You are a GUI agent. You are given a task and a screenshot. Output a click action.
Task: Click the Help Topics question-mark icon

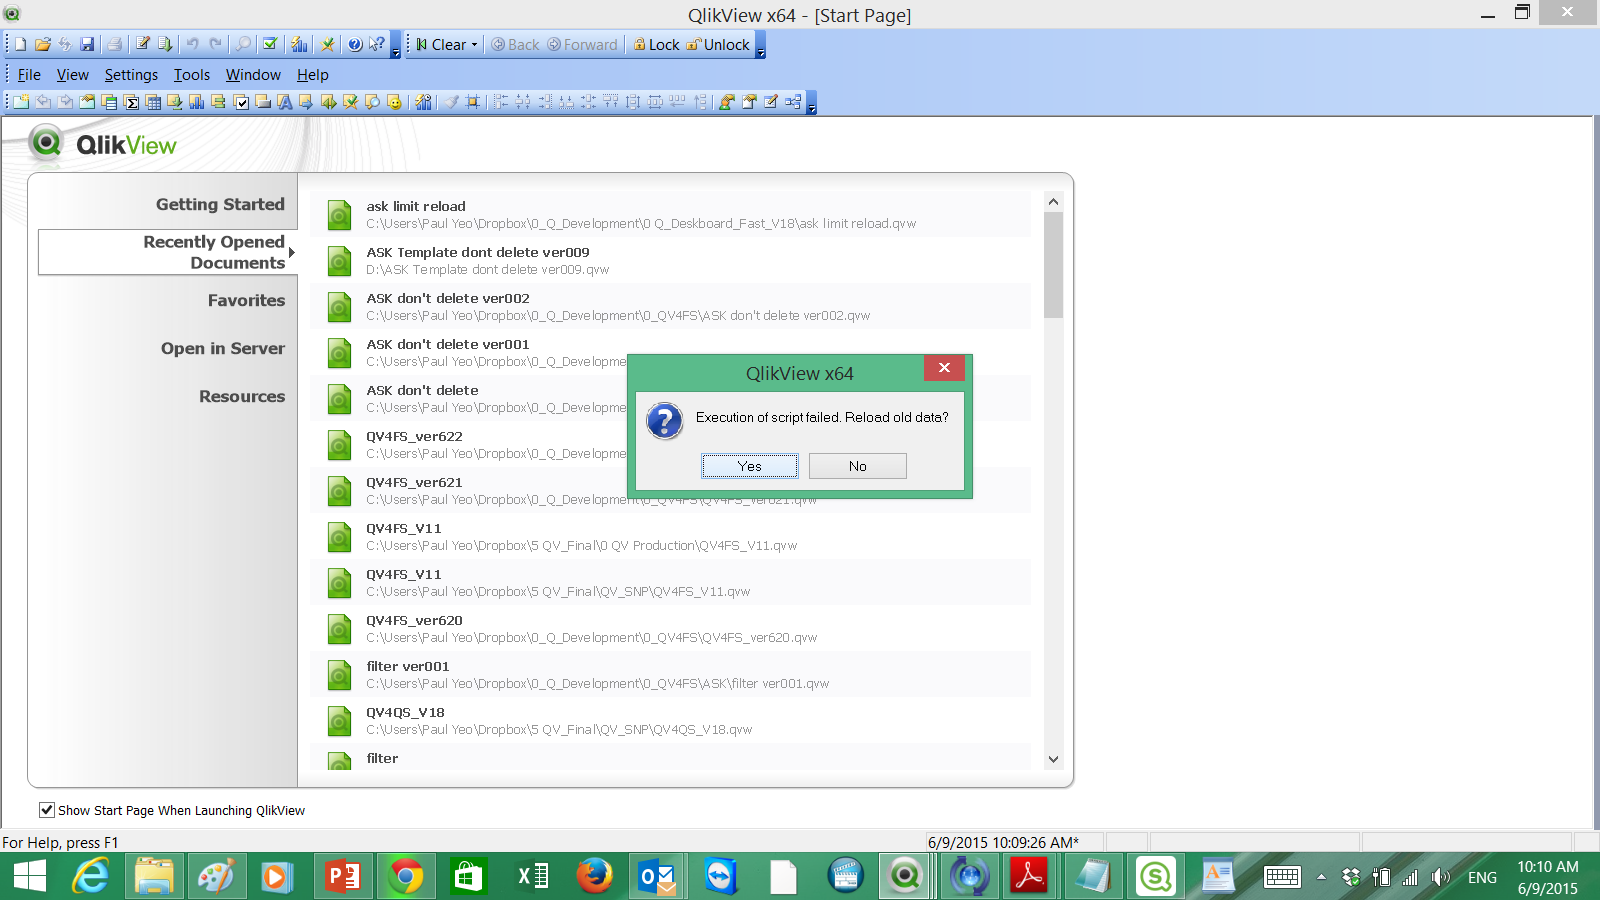pos(355,44)
